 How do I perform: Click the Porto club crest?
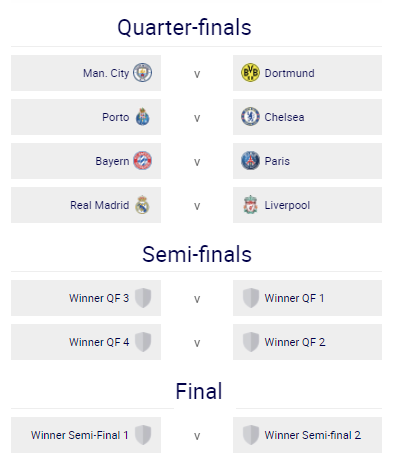point(143,117)
